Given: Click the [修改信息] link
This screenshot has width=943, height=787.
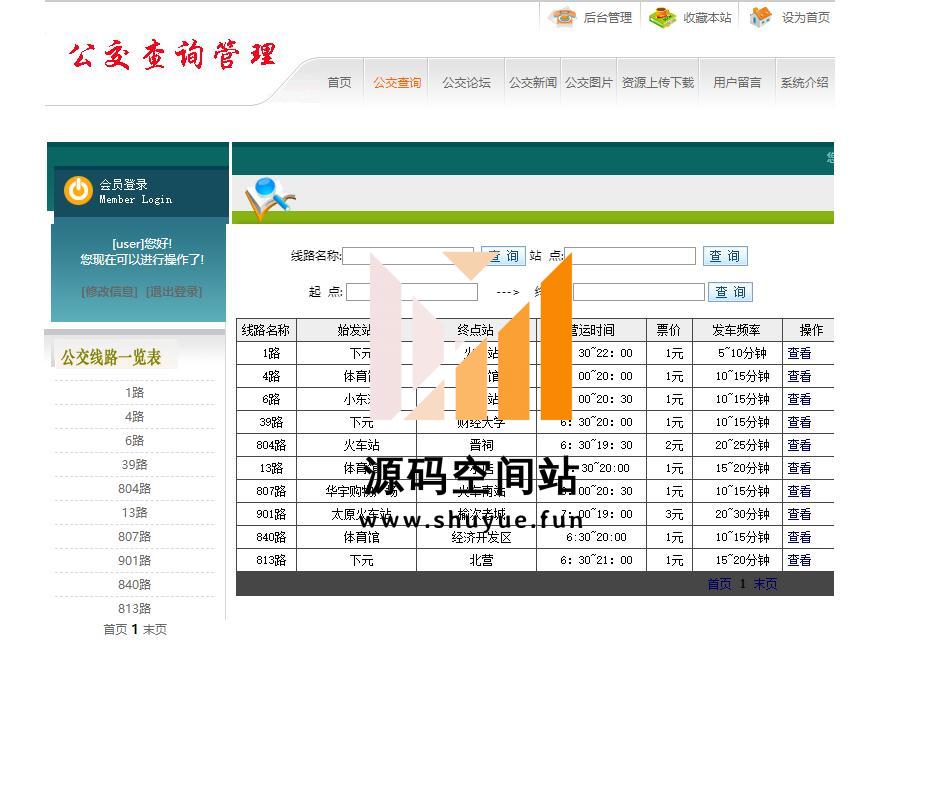Looking at the screenshot, I should [109, 292].
